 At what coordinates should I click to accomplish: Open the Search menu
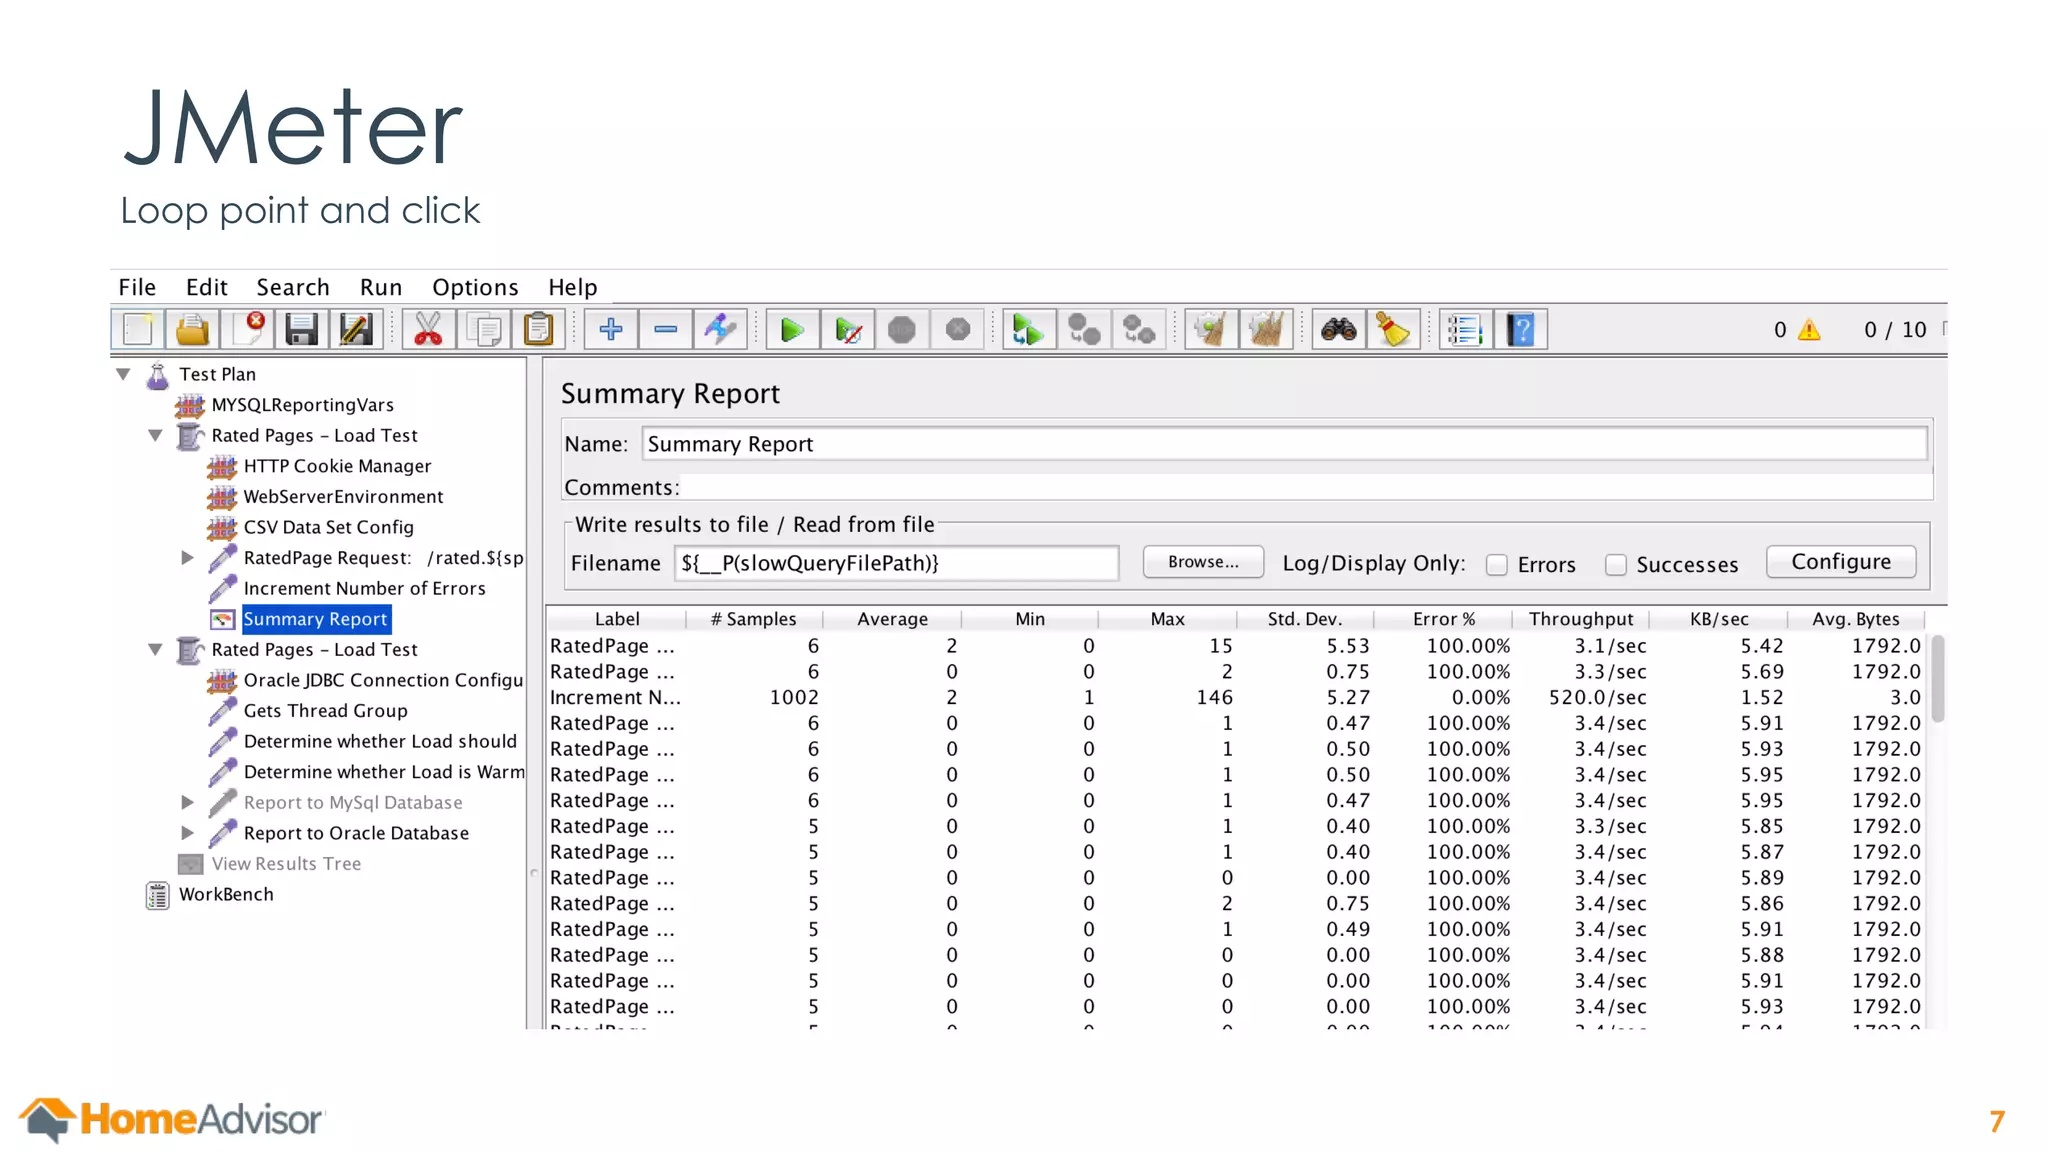293,287
